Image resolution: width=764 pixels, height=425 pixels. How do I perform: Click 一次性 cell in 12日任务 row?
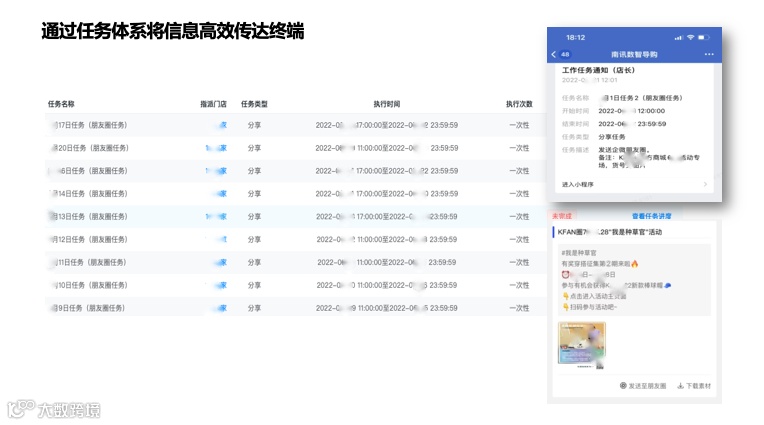(519, 240)
